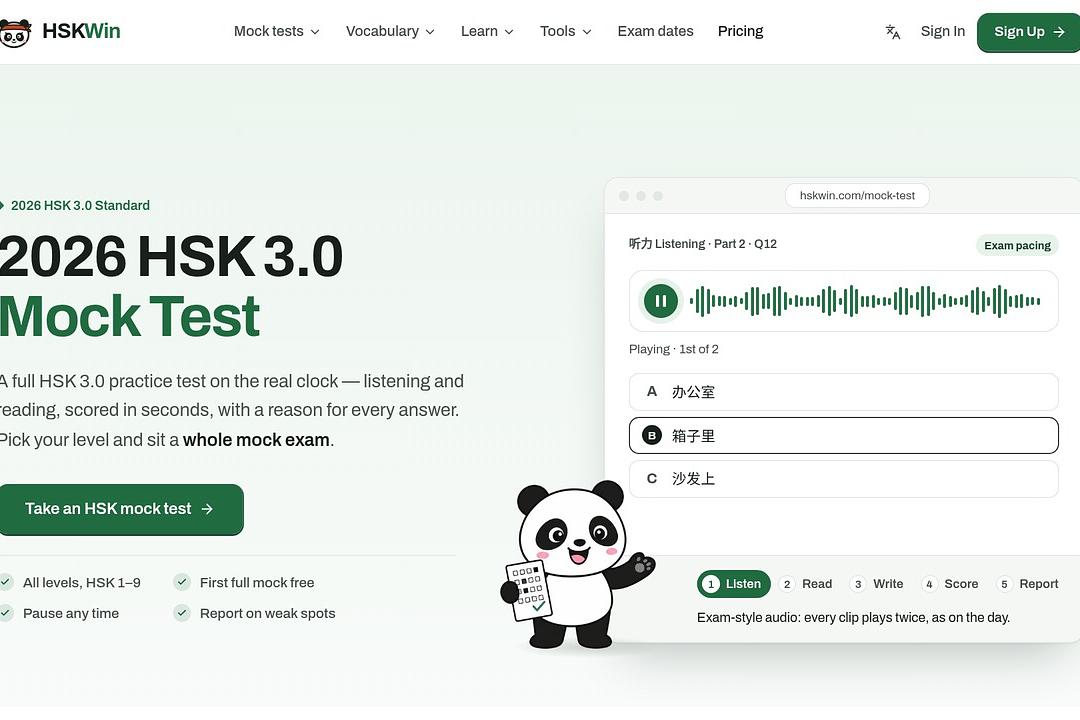Click the hskwin.com/mock-test address bar

(857, 196)
